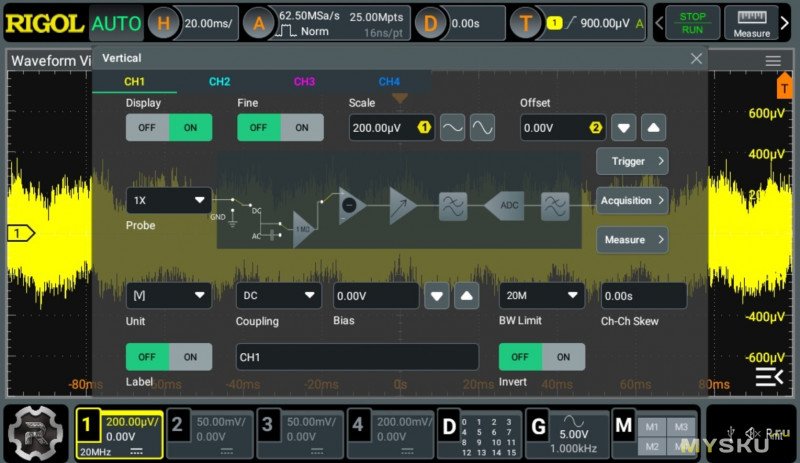
Task: Click the offset up arrow
Action: (x=652, y=127)
